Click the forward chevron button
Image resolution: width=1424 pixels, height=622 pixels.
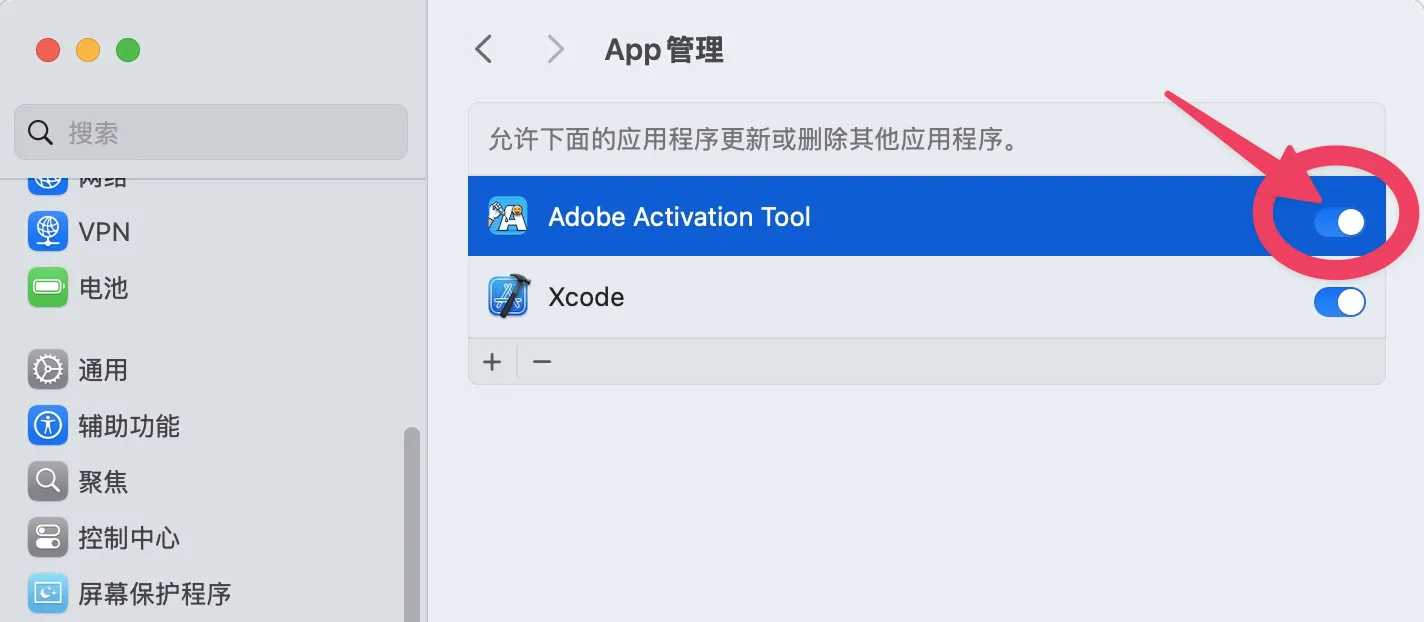(556, 49)
